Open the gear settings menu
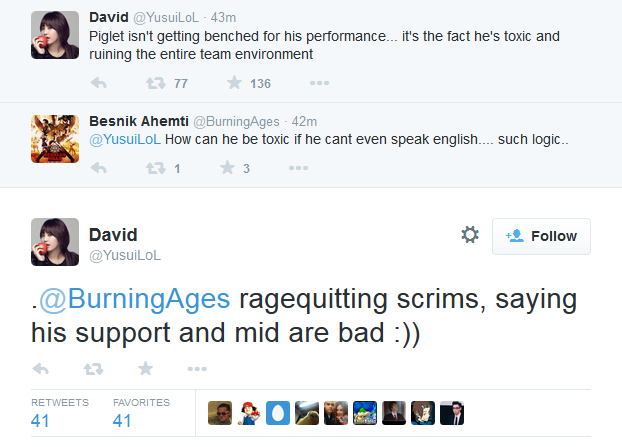The image size is (622, 447). coord(469,235)
